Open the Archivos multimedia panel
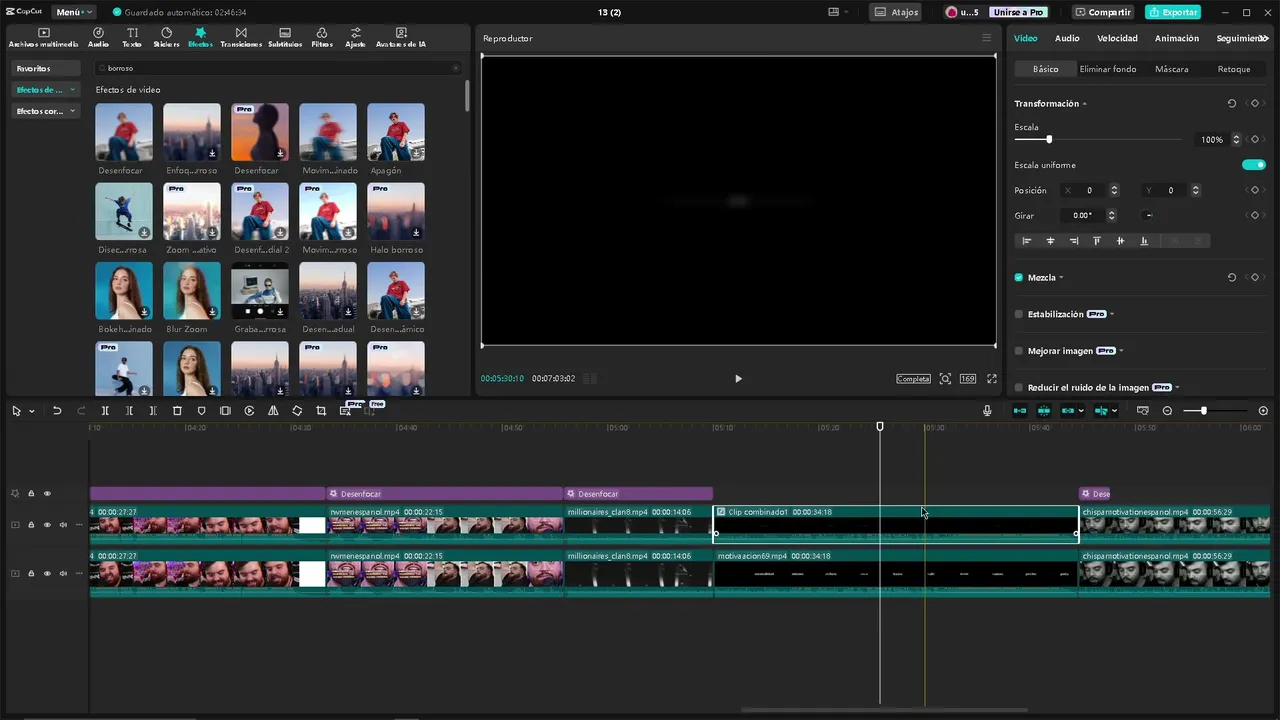Image resolution: width=1280 pixels, height=720 pixels. coord(43,38)
